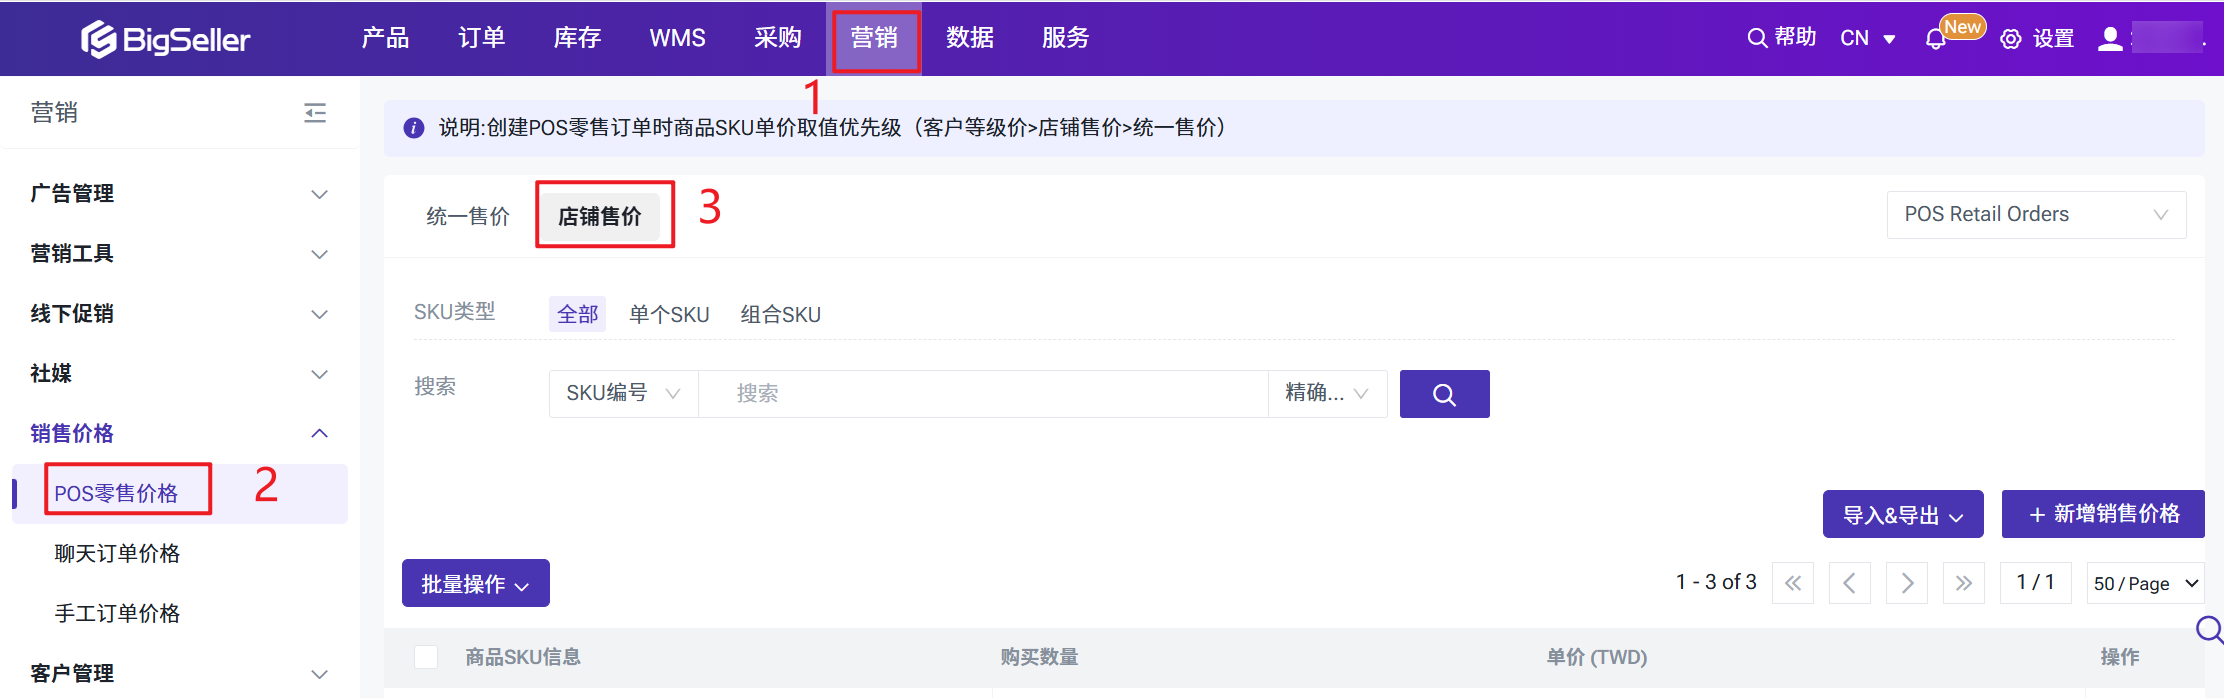Open the POS Retail Orders dropdown
The height and width of the screenshot is (698, 2224).
point(2035,215)
